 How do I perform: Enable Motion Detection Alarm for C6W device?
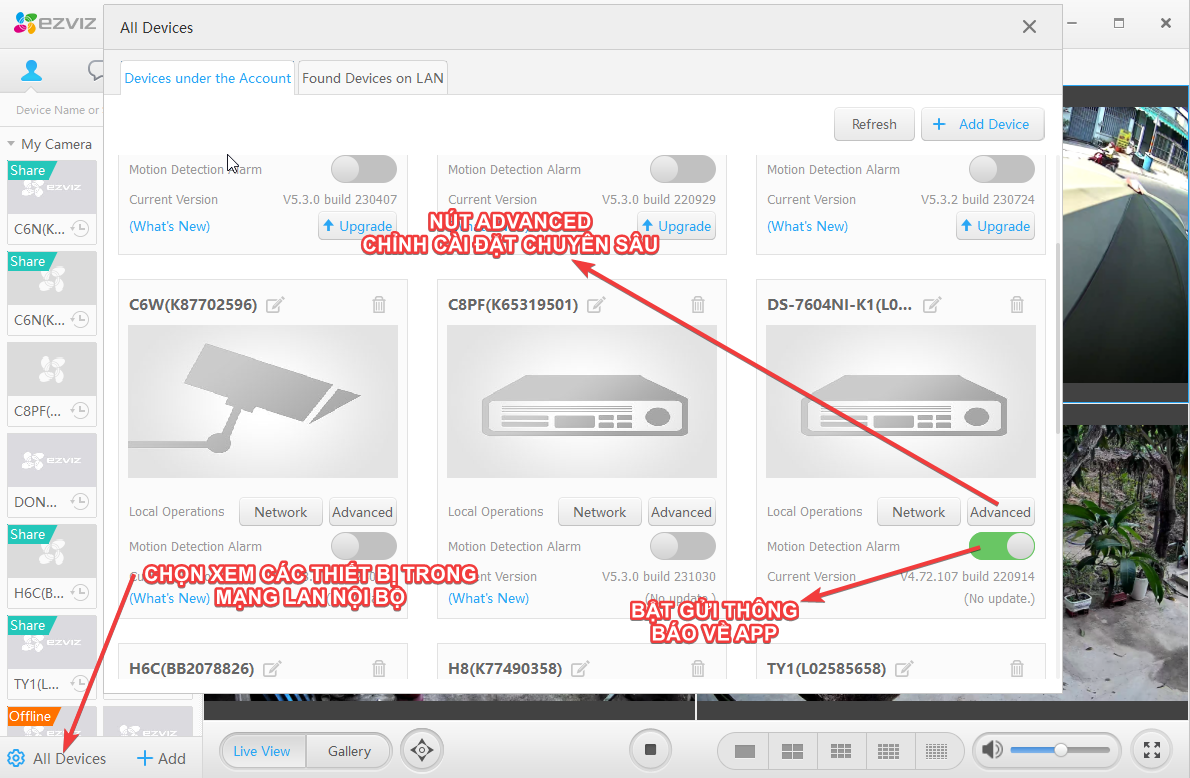coord(363,546)
